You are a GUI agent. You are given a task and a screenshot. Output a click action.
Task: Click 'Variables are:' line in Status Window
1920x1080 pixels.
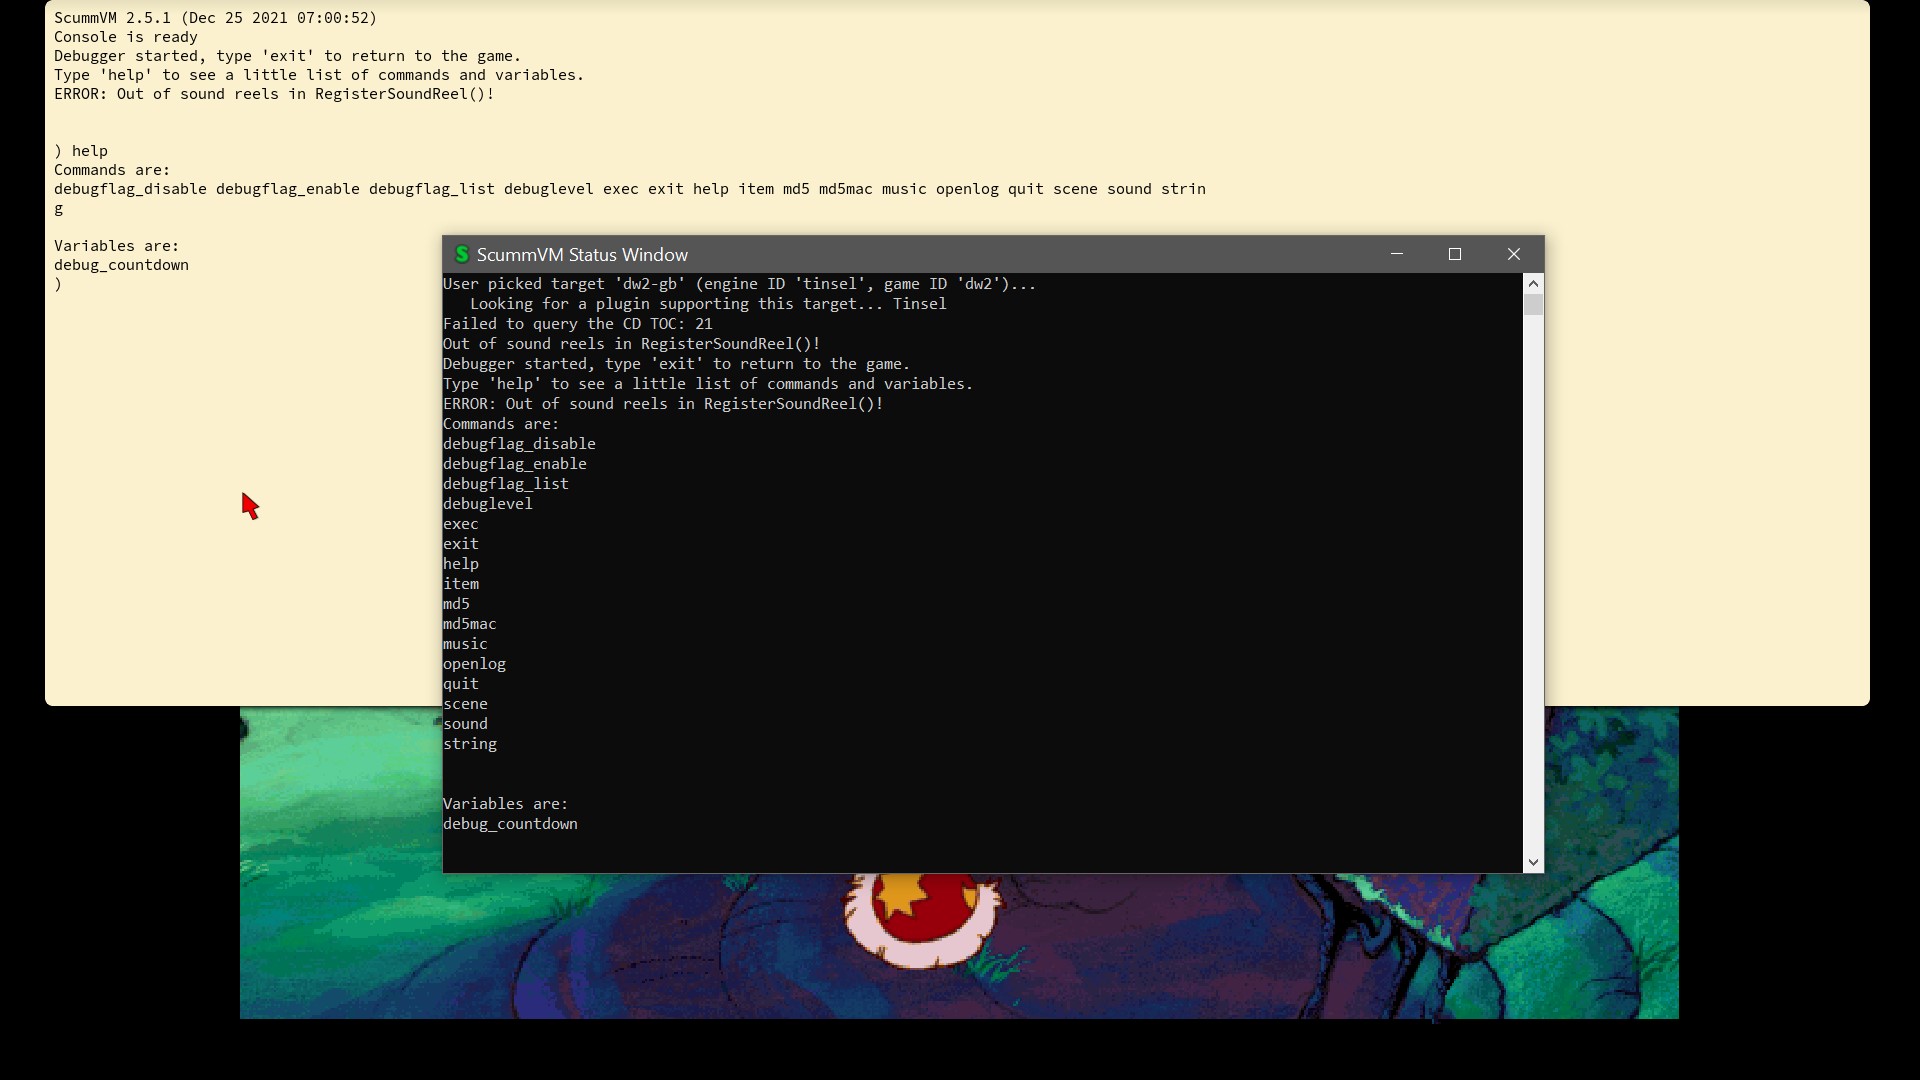click(x=505, y=804)
